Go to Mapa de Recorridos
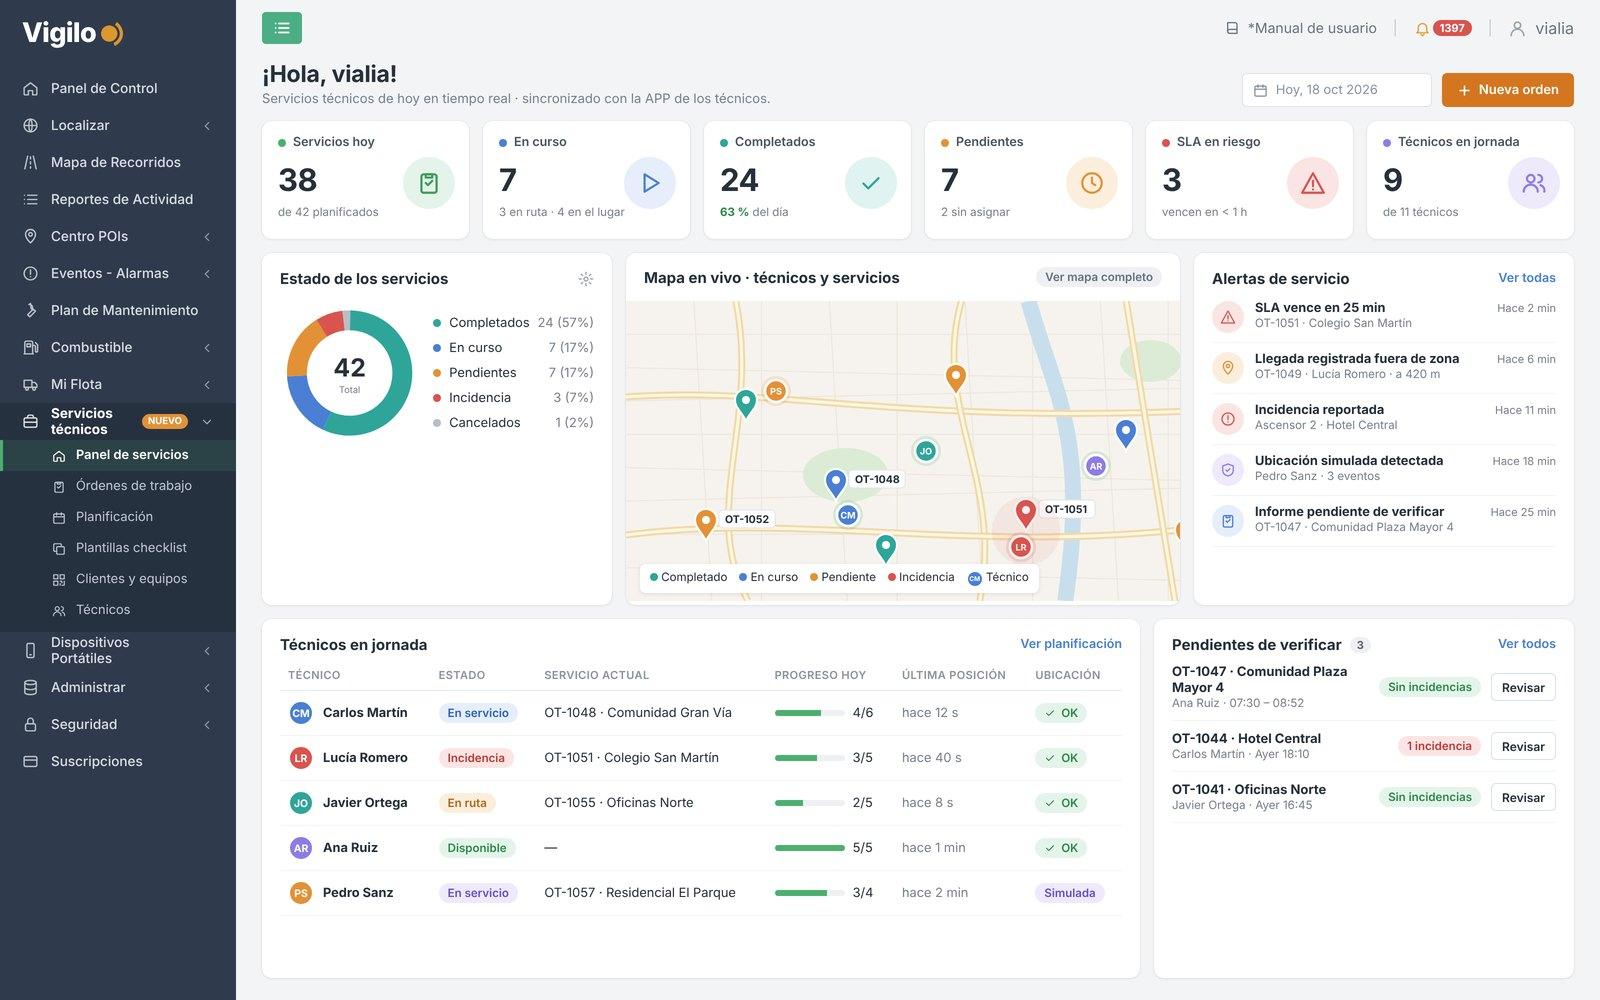The image size is (1600, 1000). [x=118, y=162]
